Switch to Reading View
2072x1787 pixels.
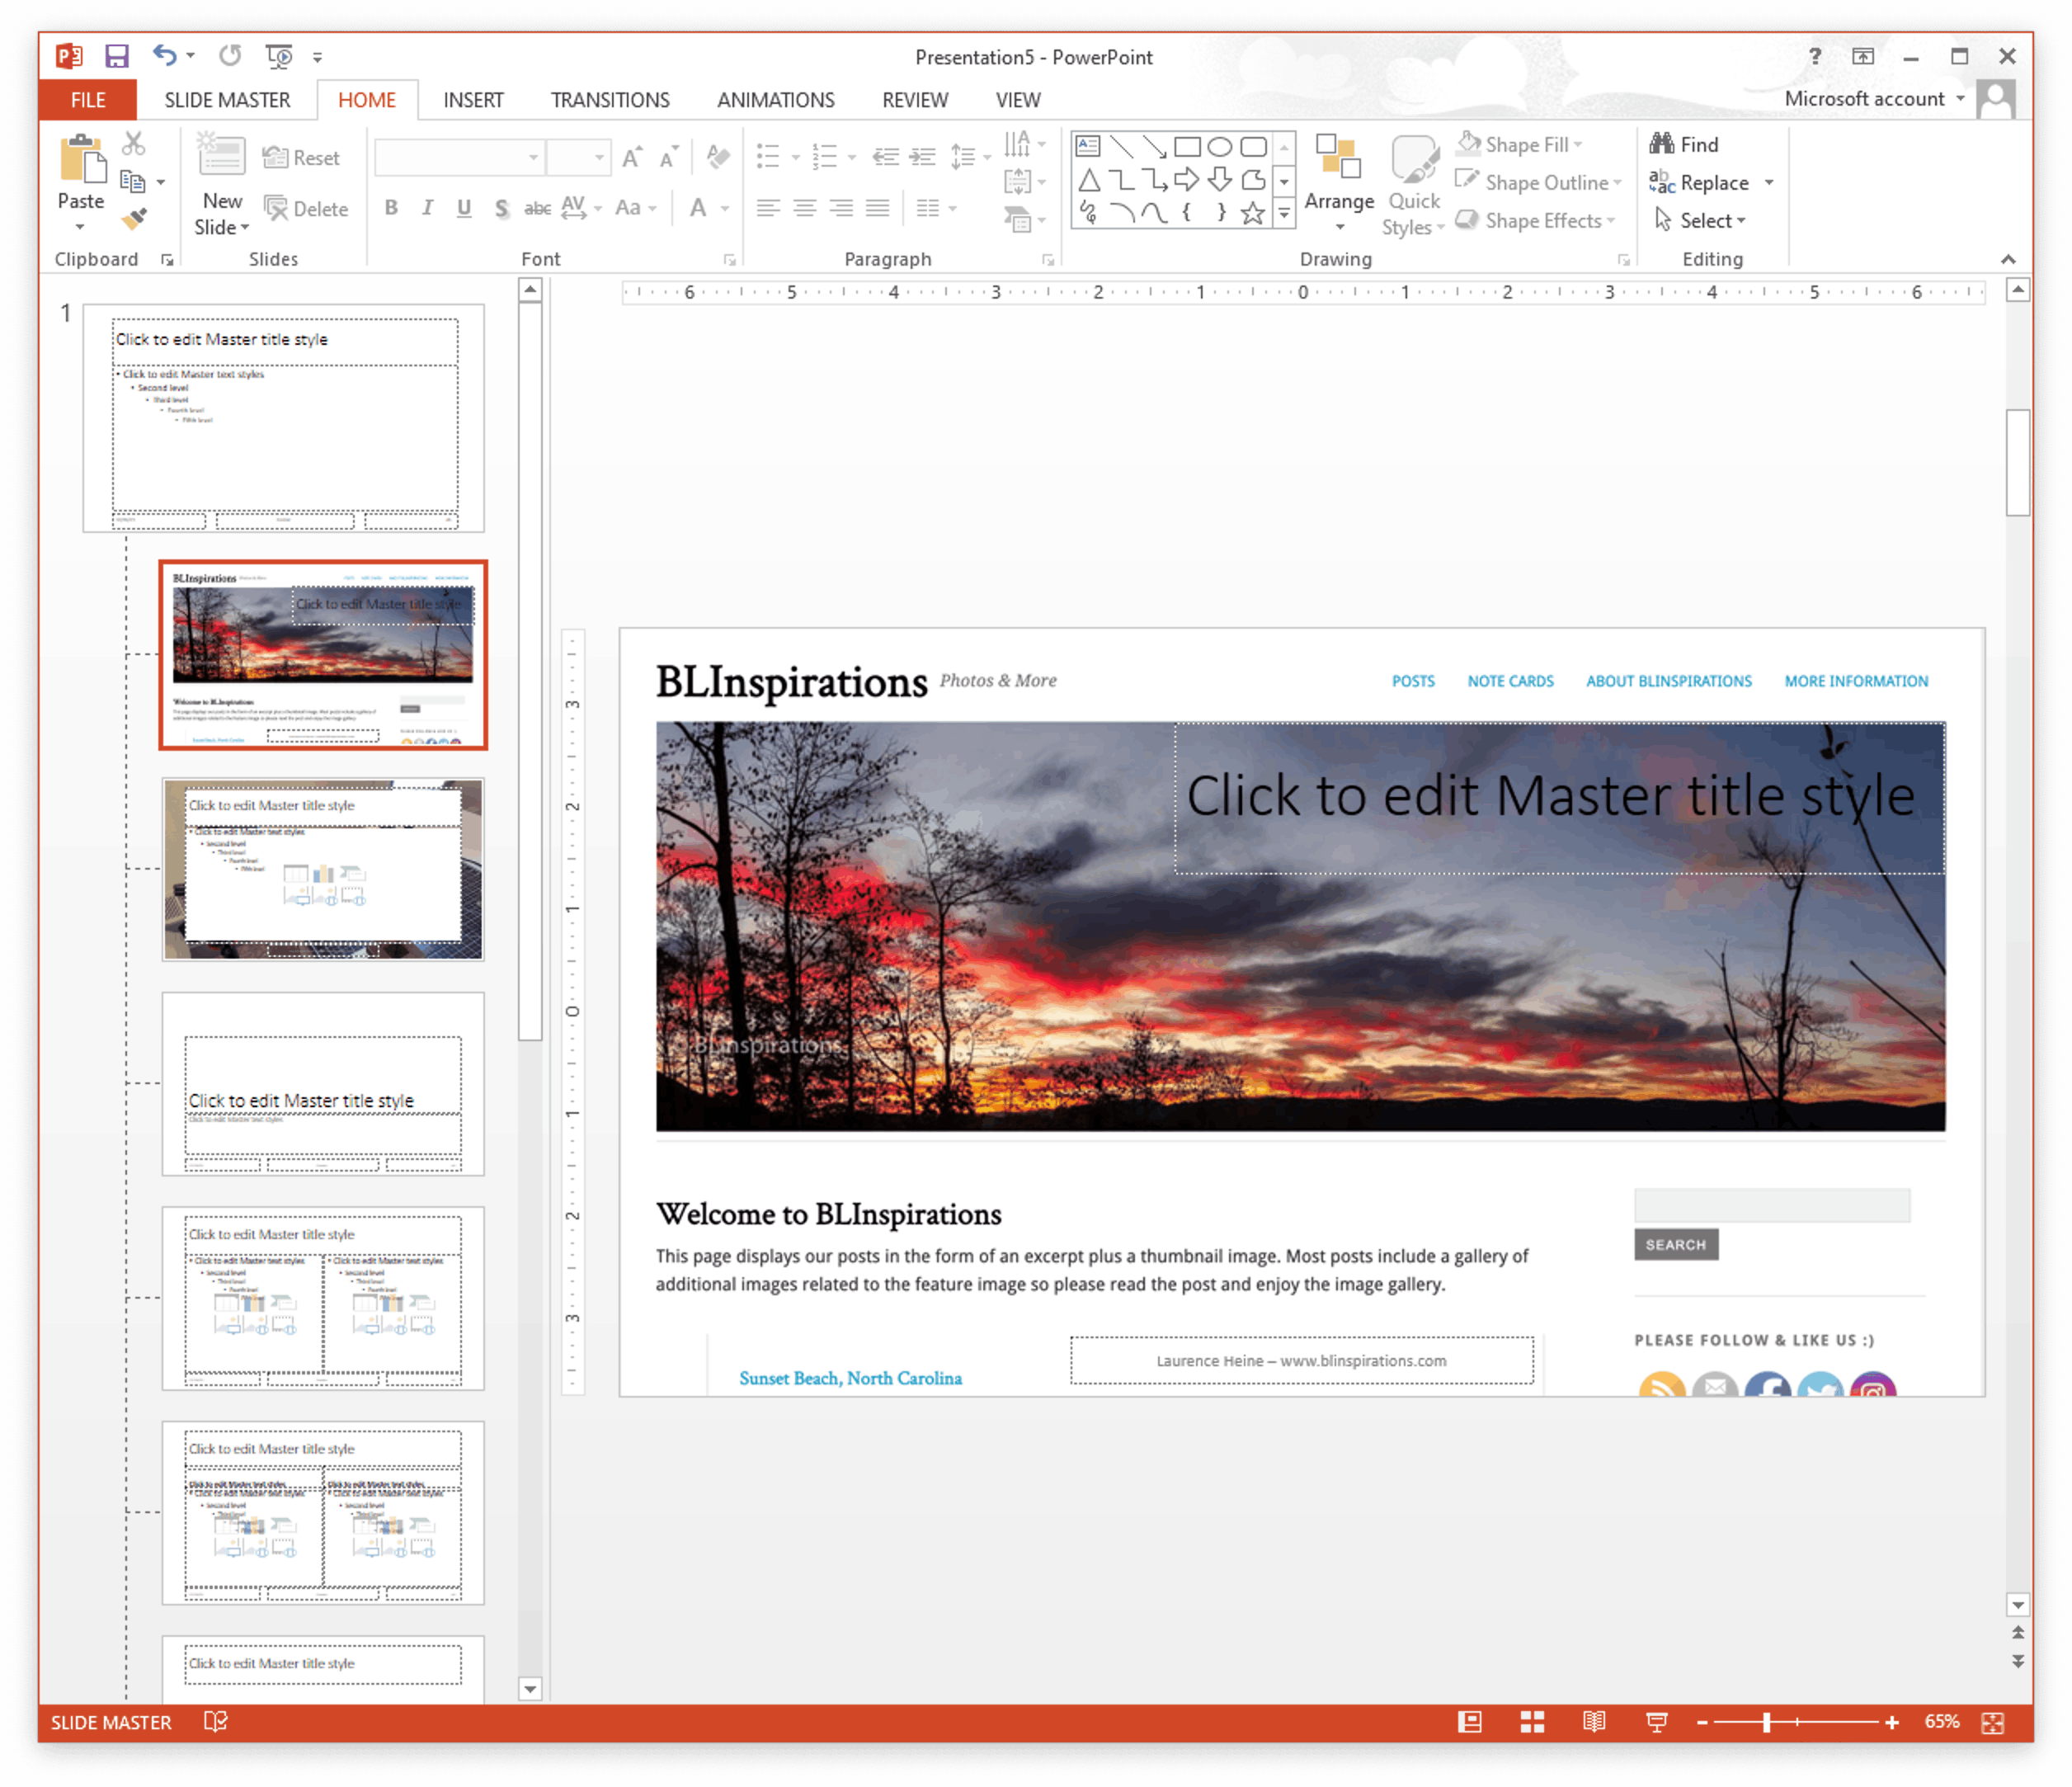[x=1594, y=1721]
